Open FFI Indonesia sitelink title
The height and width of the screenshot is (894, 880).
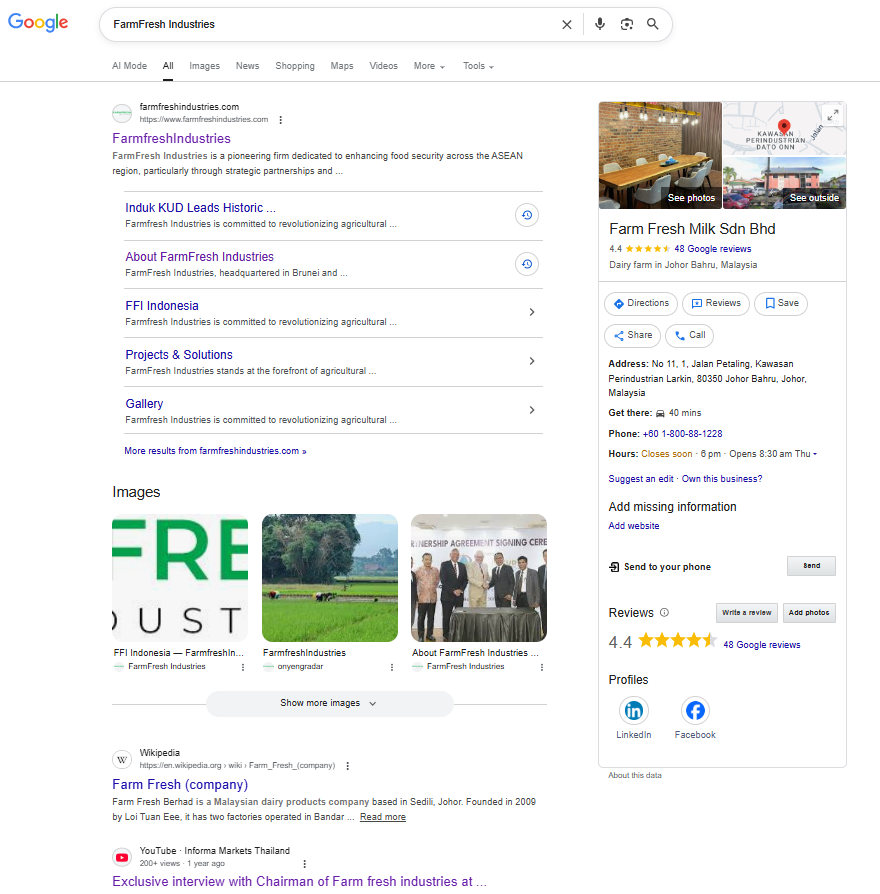pos(162,306)
